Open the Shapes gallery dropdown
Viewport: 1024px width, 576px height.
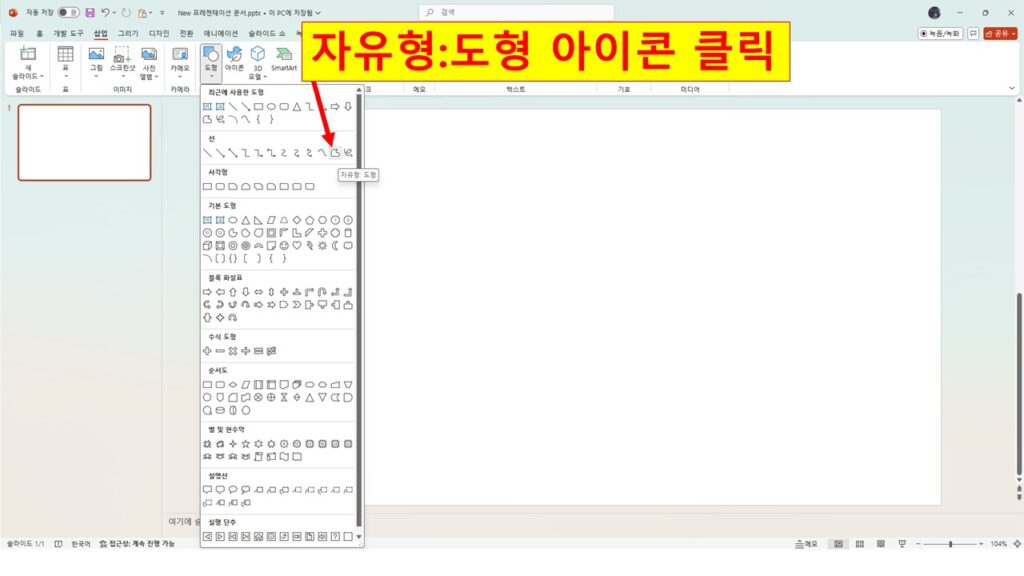211,63
